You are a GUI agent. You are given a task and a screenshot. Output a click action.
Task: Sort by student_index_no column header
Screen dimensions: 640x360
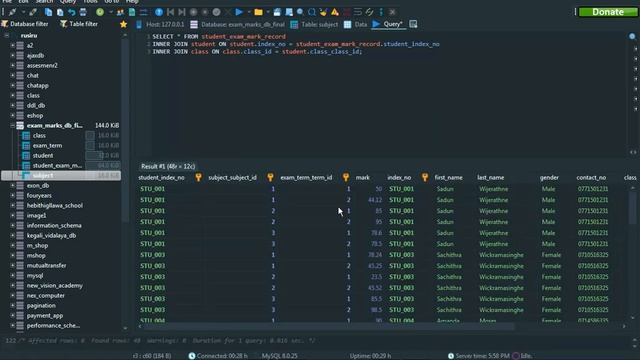click(x=162, y=178)
